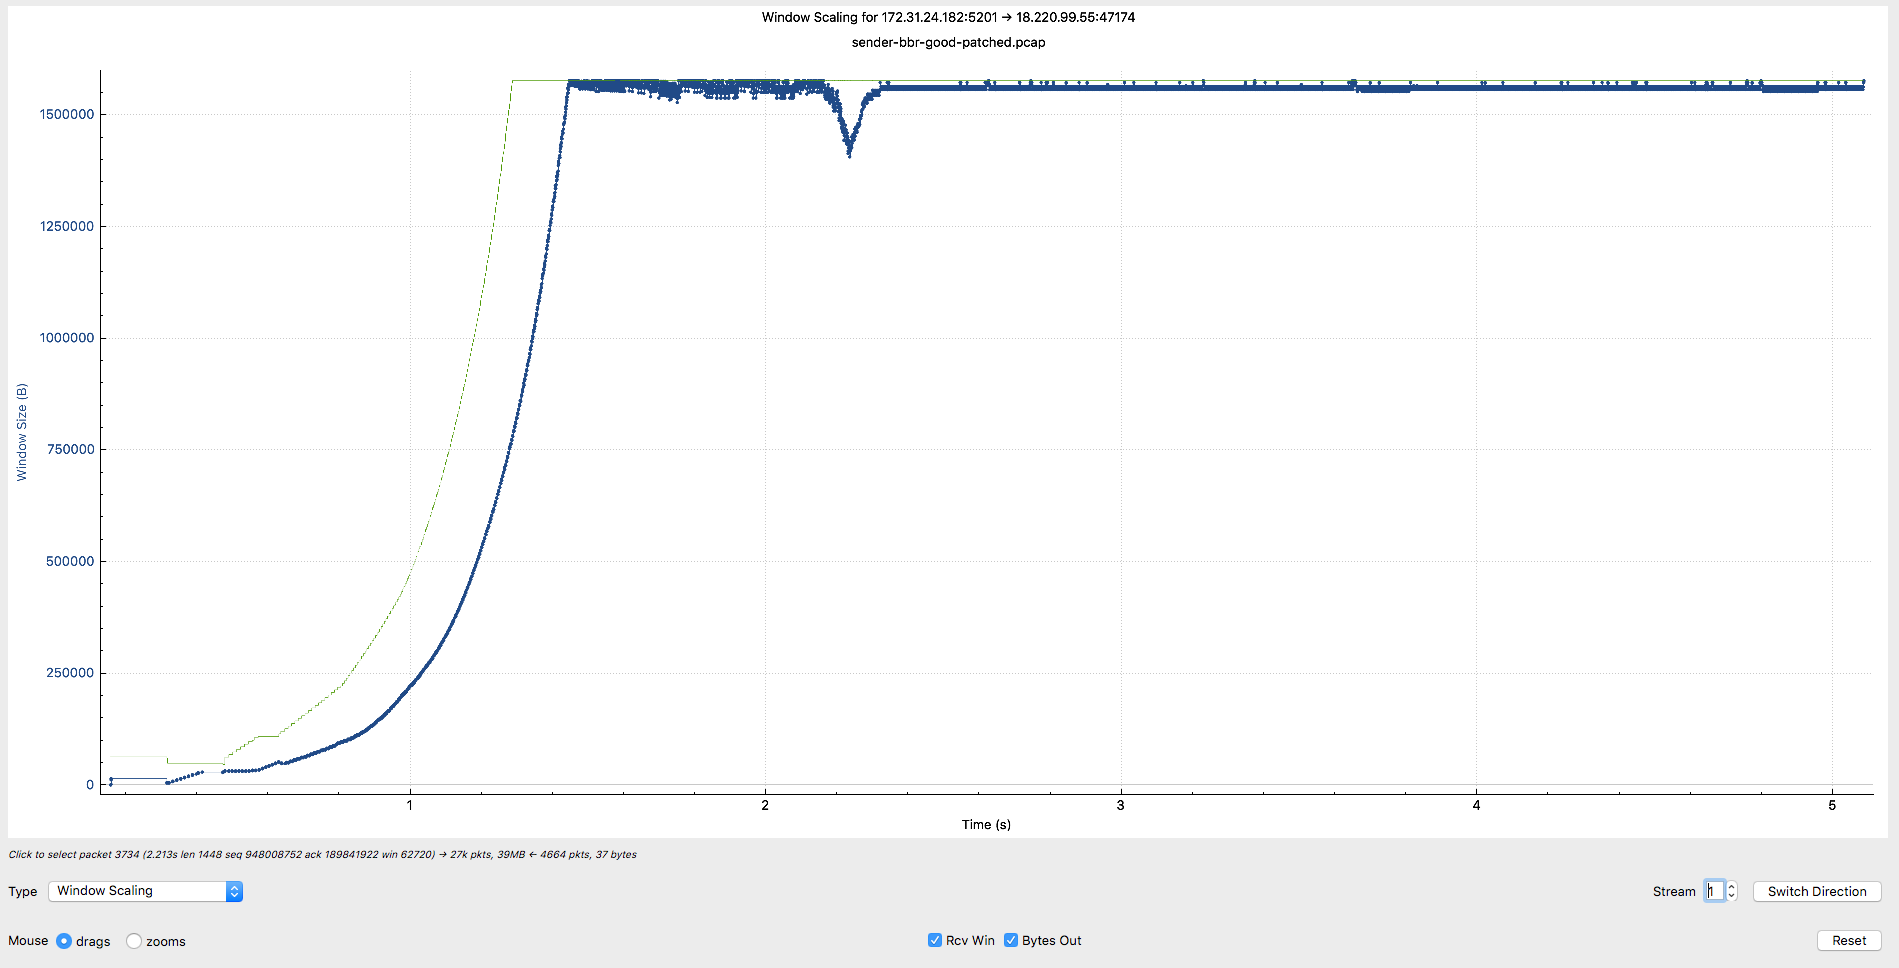Click the 750000 label on window size axis
The width and height of the screenshot is (1899, 968).
pos(70,449)
